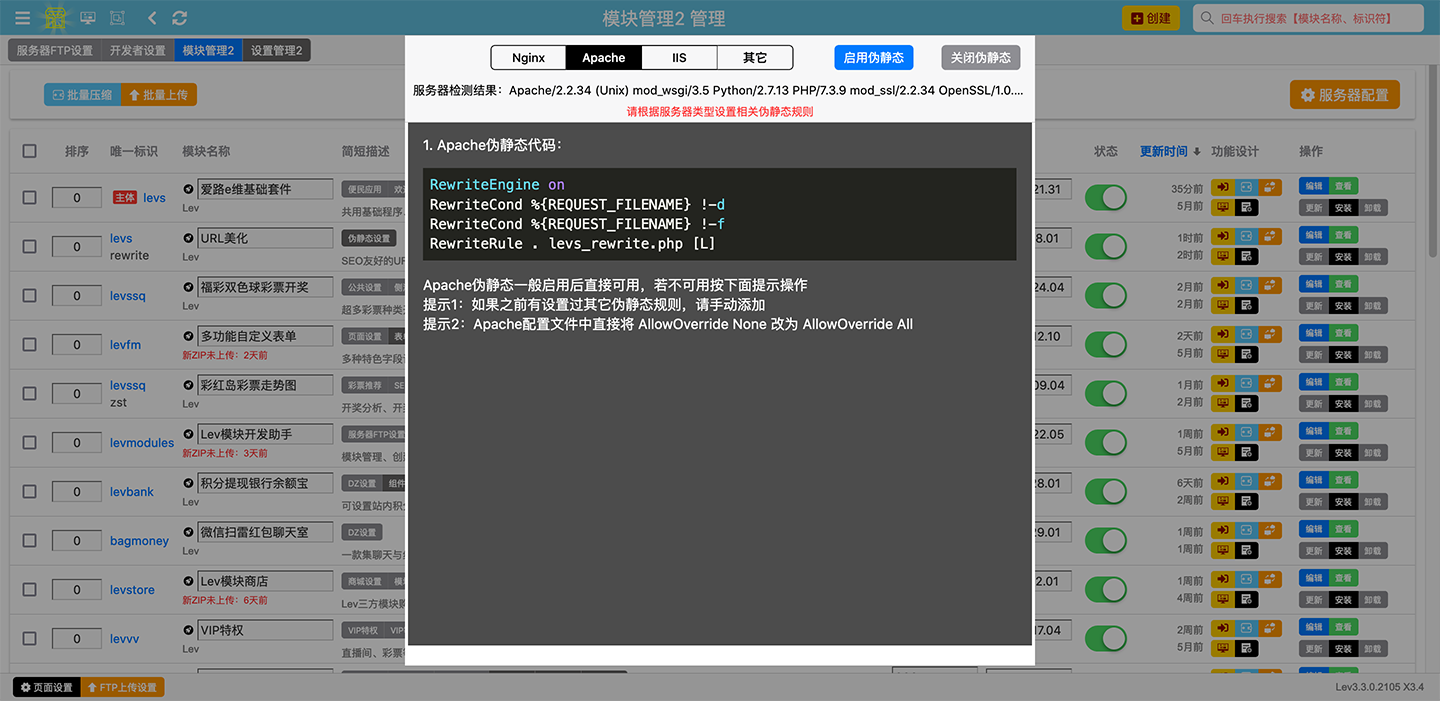Select the 其它 server tab
The image size is (1440, 701).
tap(755, 58)
